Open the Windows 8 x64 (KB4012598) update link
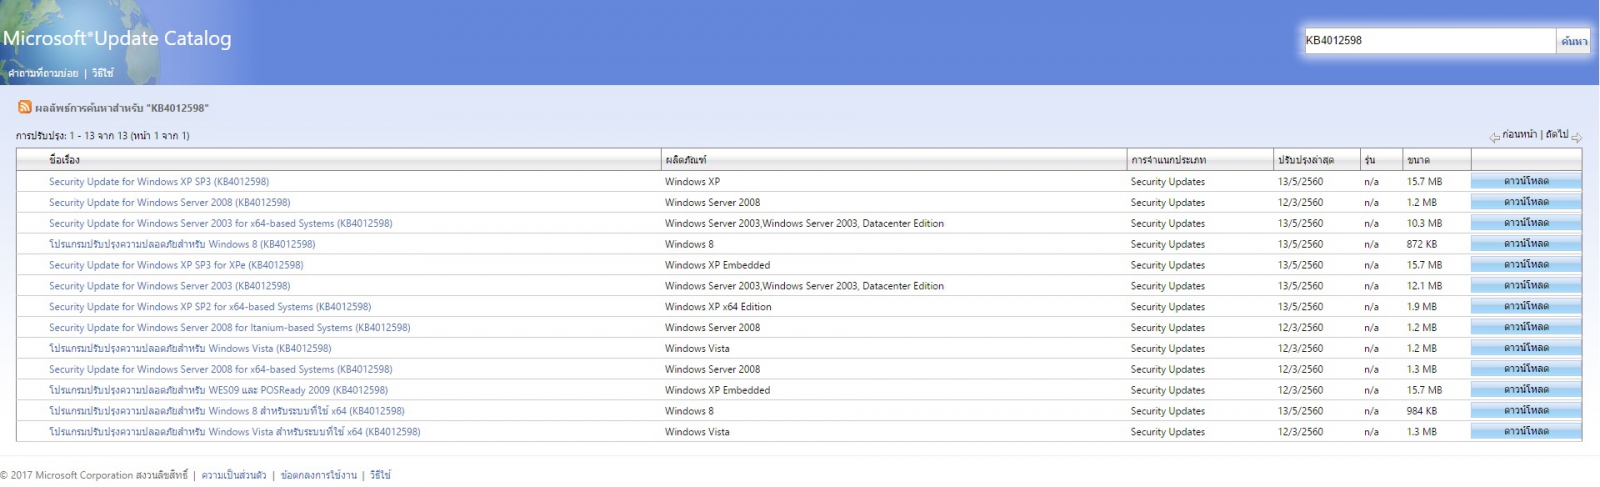 coord(227,411)
